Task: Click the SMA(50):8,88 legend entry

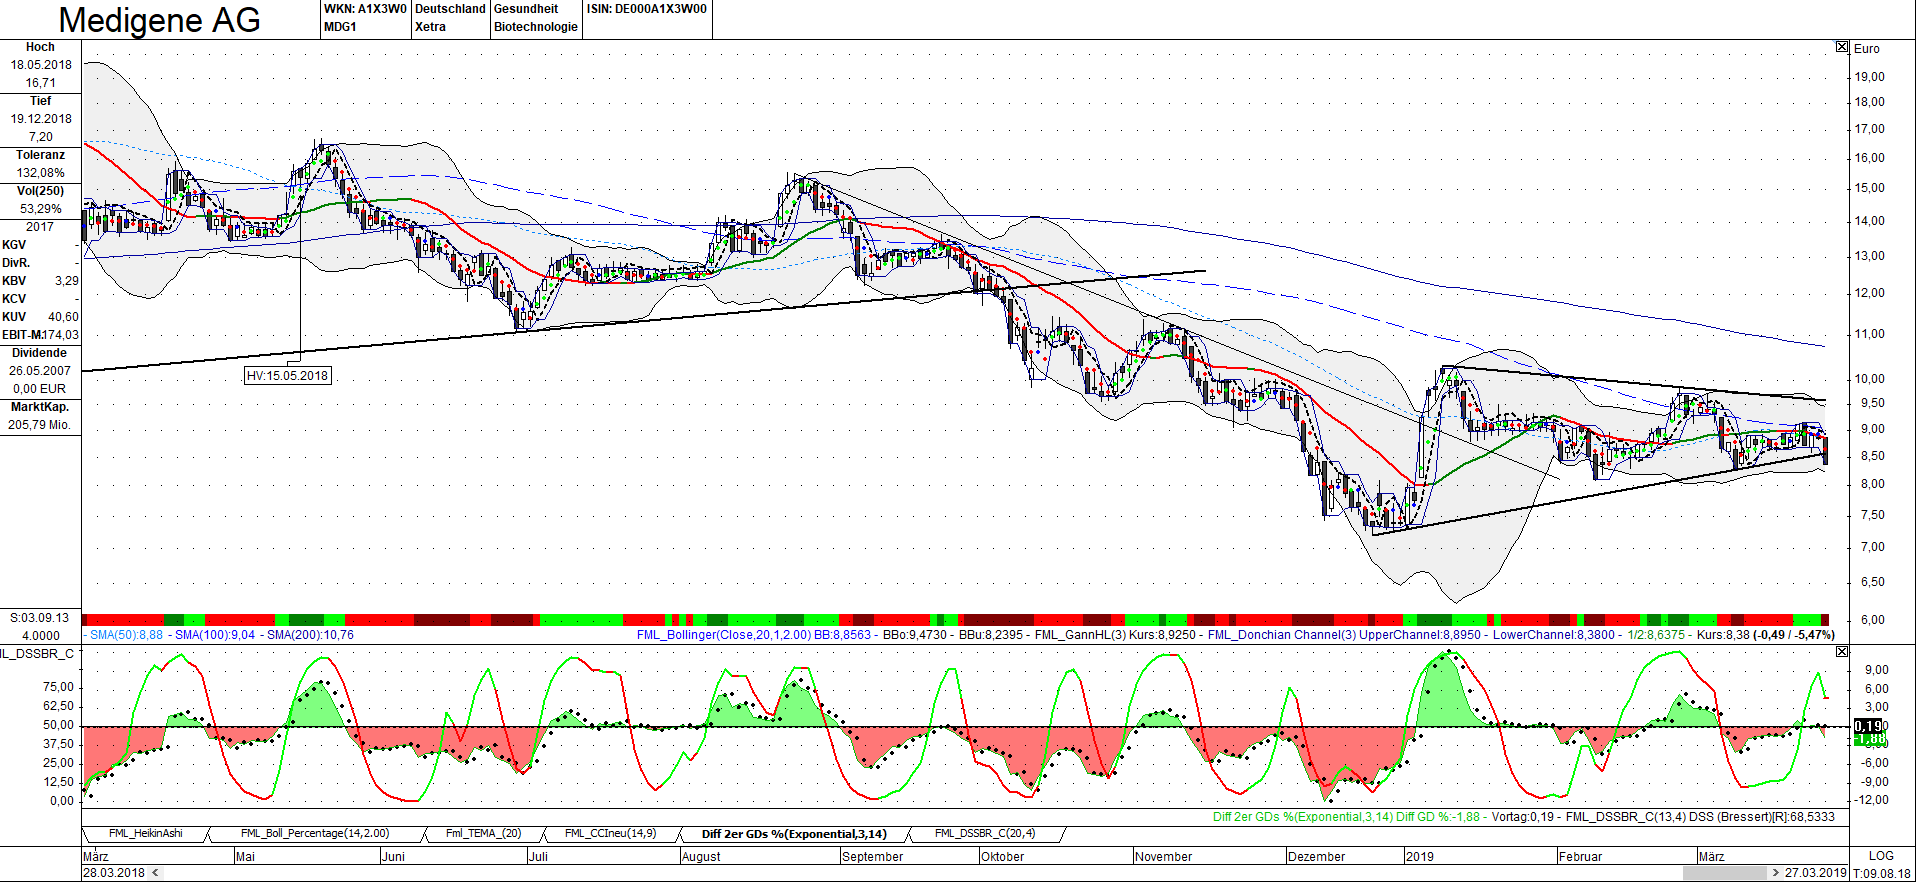Action: pyautogui.click(x=127, y=635)
